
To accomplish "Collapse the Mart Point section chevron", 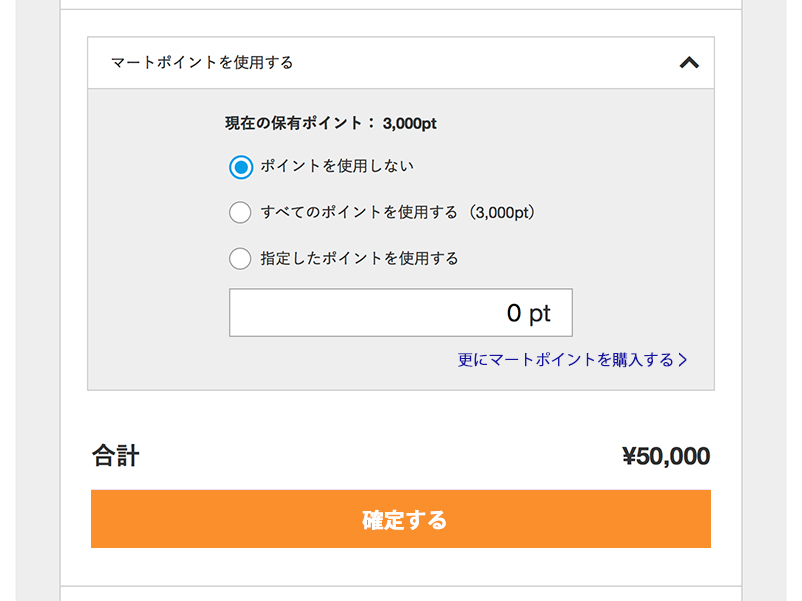I will [x=688, y=63].
